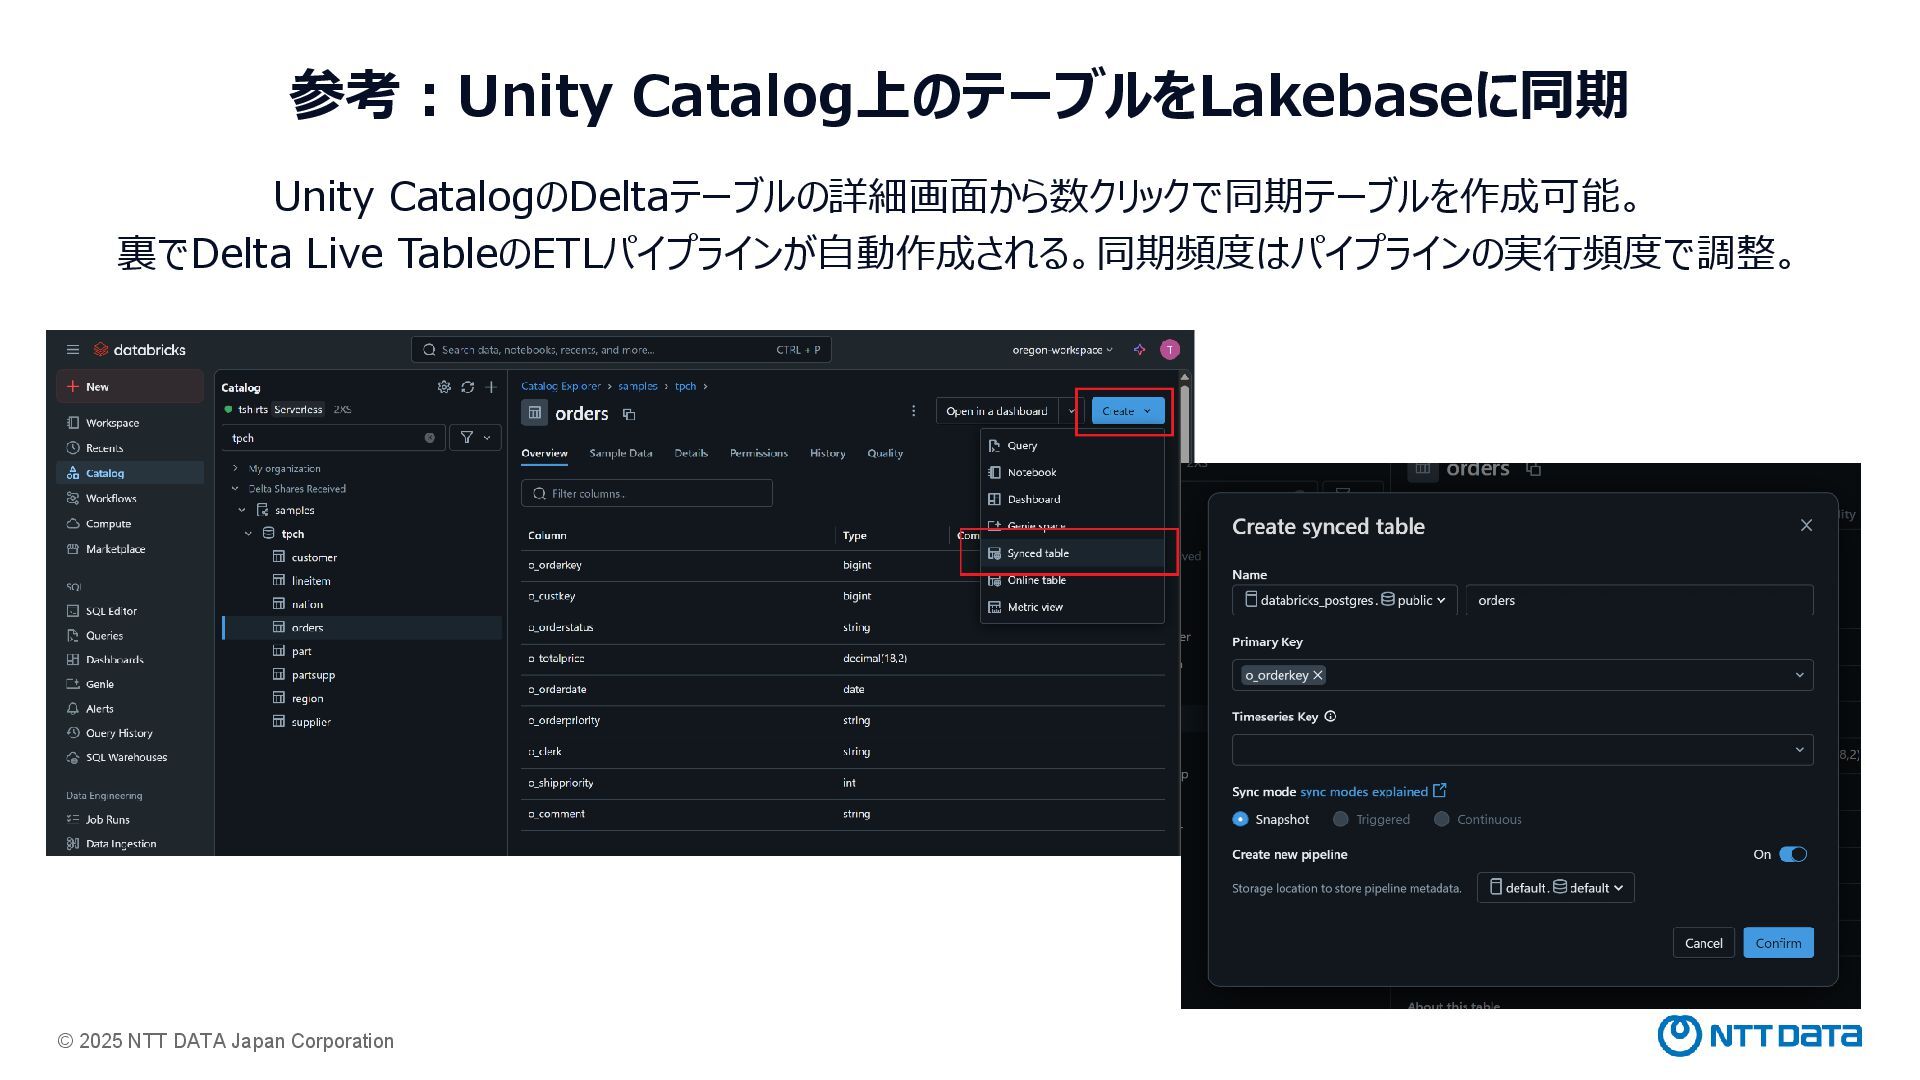Click samples breadcrumb link
1920x1080 pixels.
638,386
